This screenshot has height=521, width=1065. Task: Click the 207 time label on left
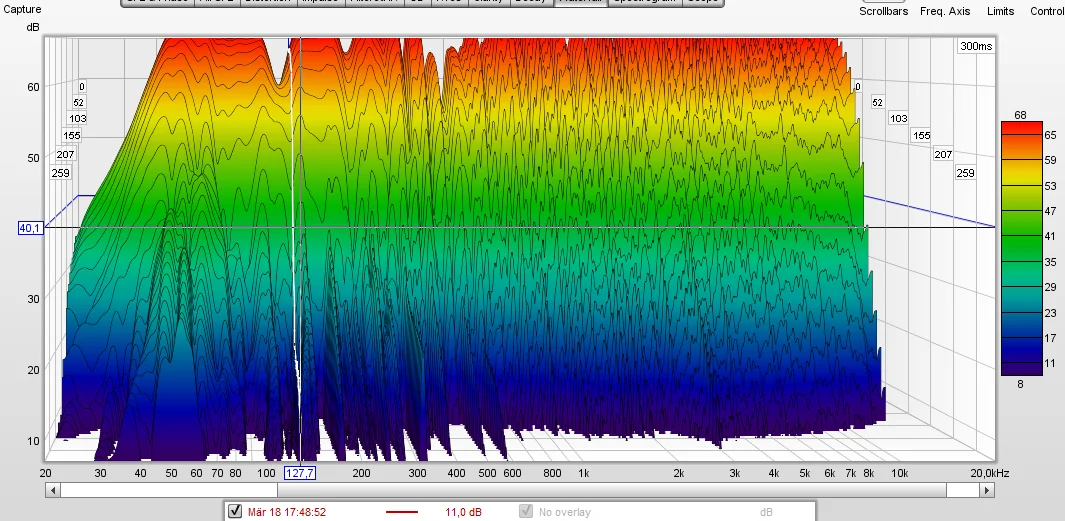click(65, 154)
